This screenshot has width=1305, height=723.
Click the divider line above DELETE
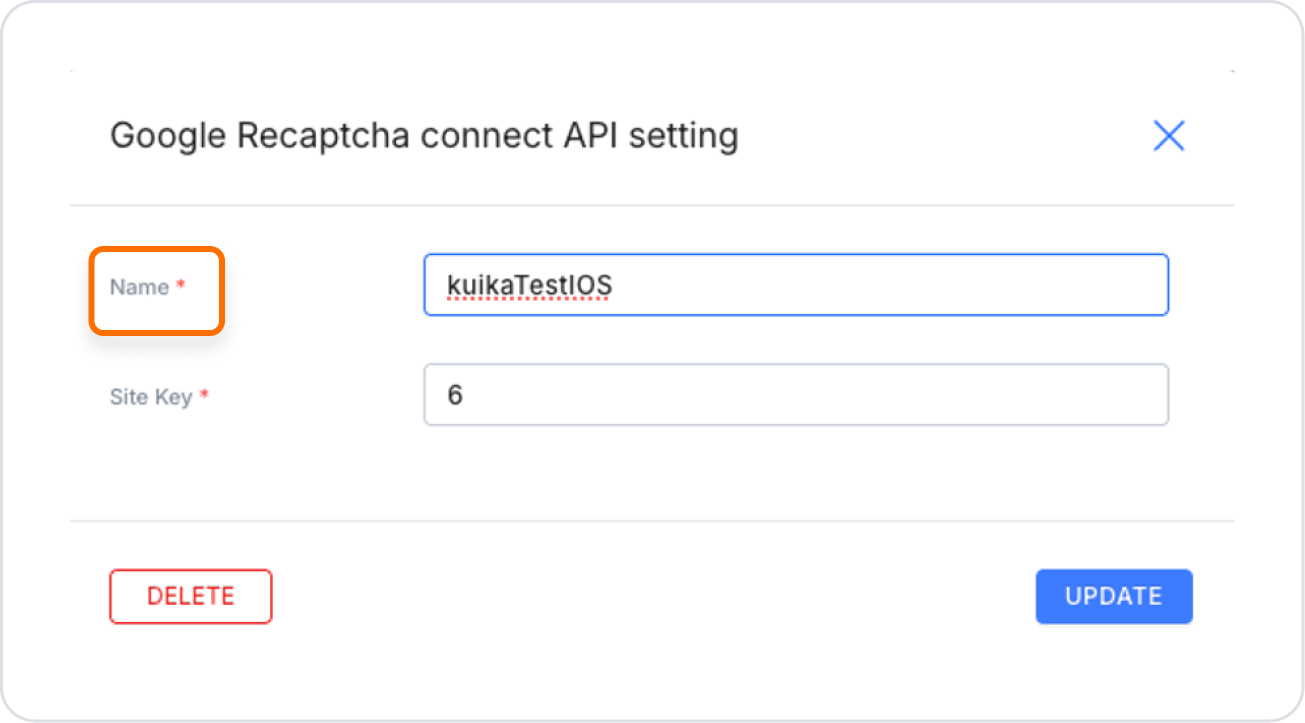[x=650, y=520]
